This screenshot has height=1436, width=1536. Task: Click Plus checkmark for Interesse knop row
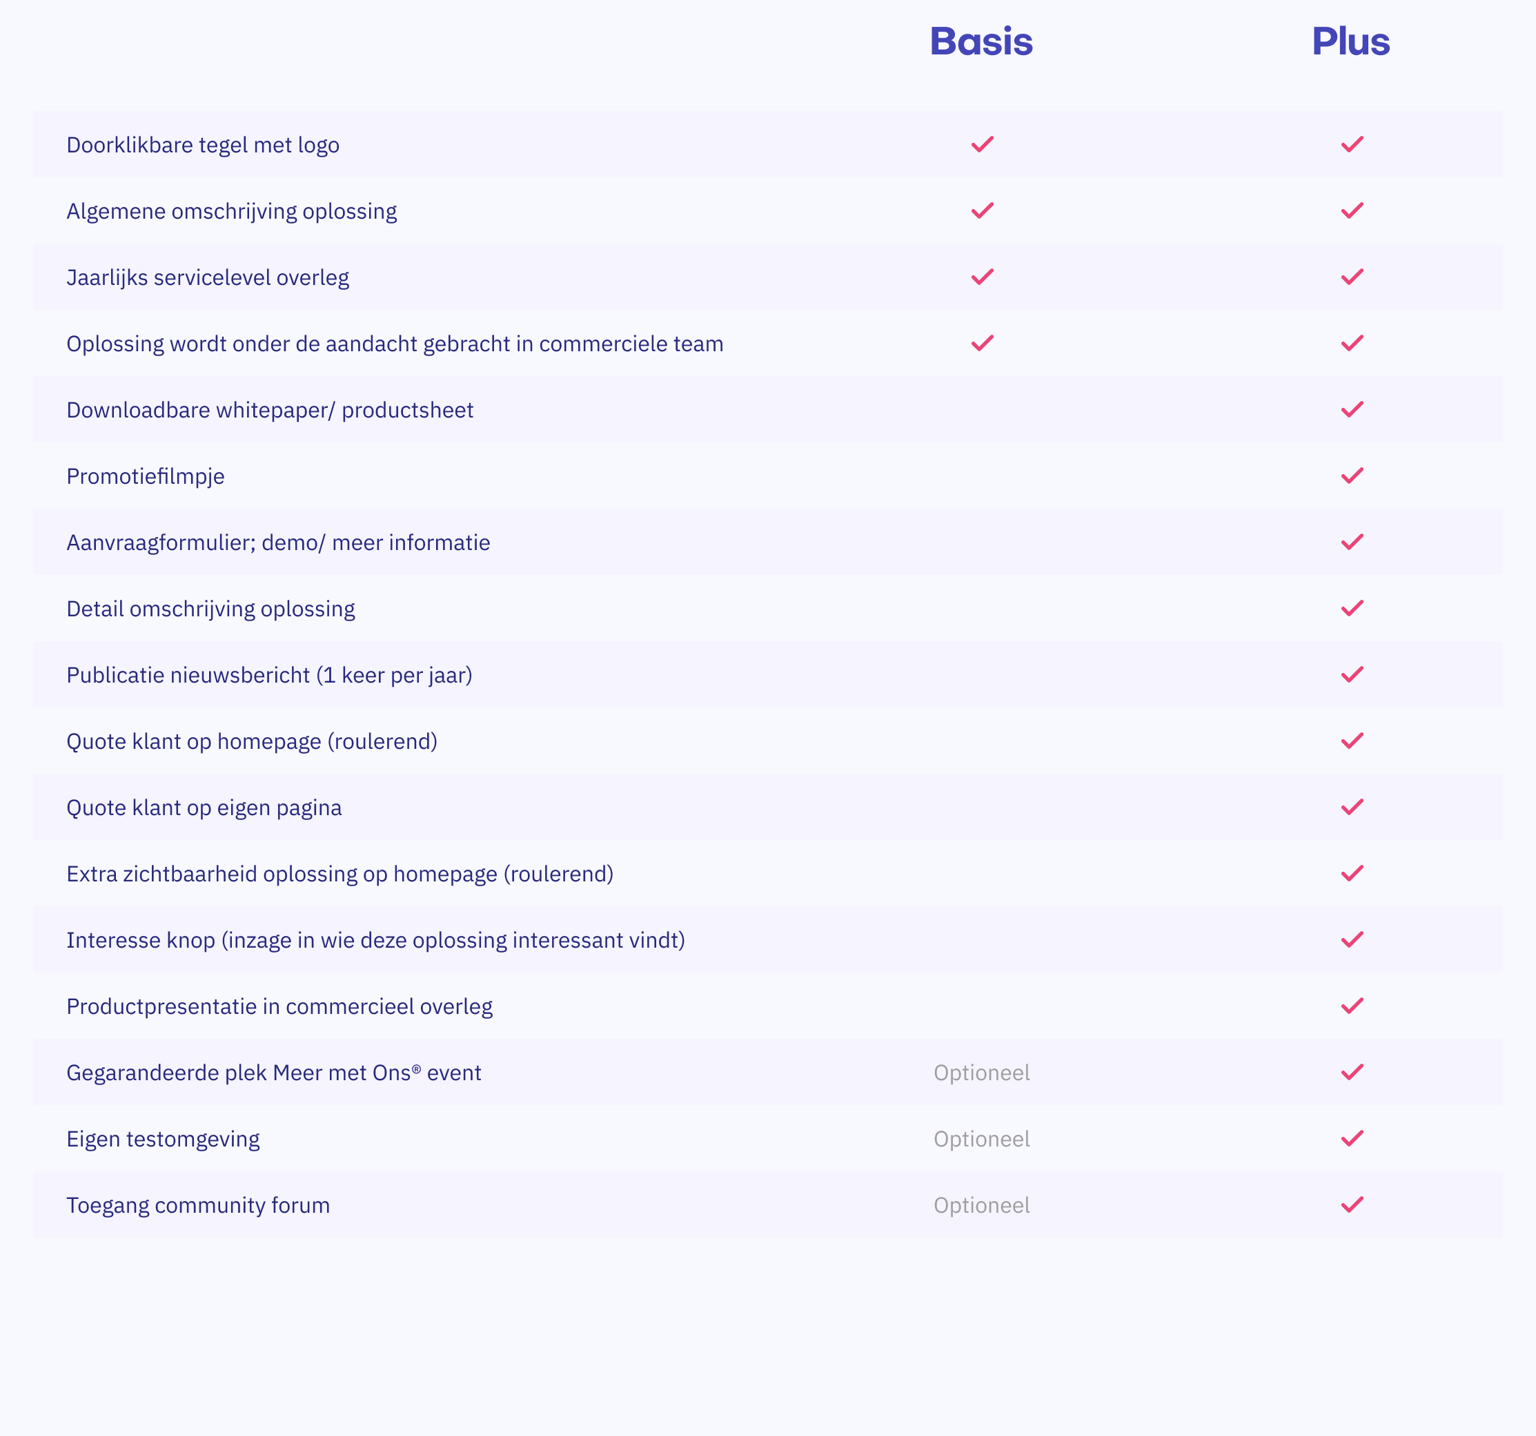(1352, 940)
